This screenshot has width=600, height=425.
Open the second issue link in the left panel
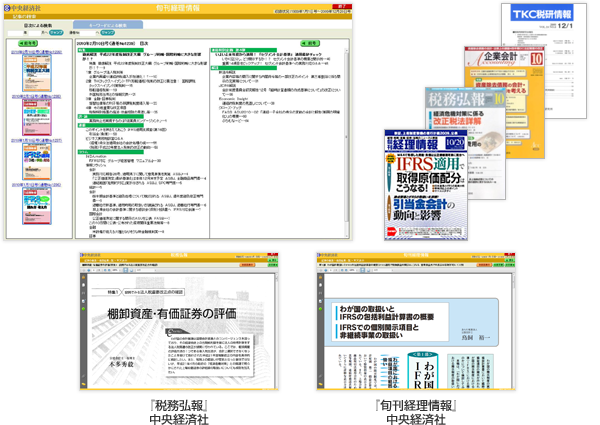(x=37, y=96)
